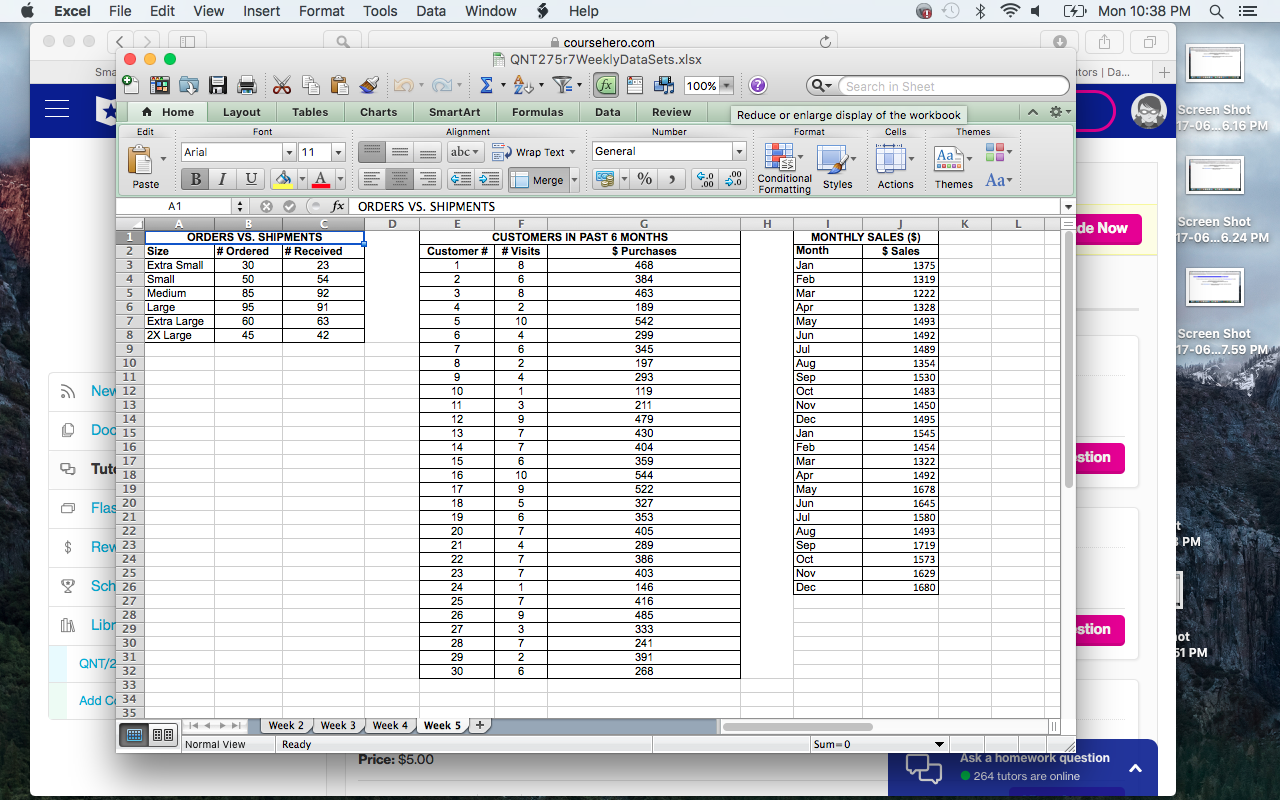
Task: Click the Name Box showing A1
Action: click(175, 206)
